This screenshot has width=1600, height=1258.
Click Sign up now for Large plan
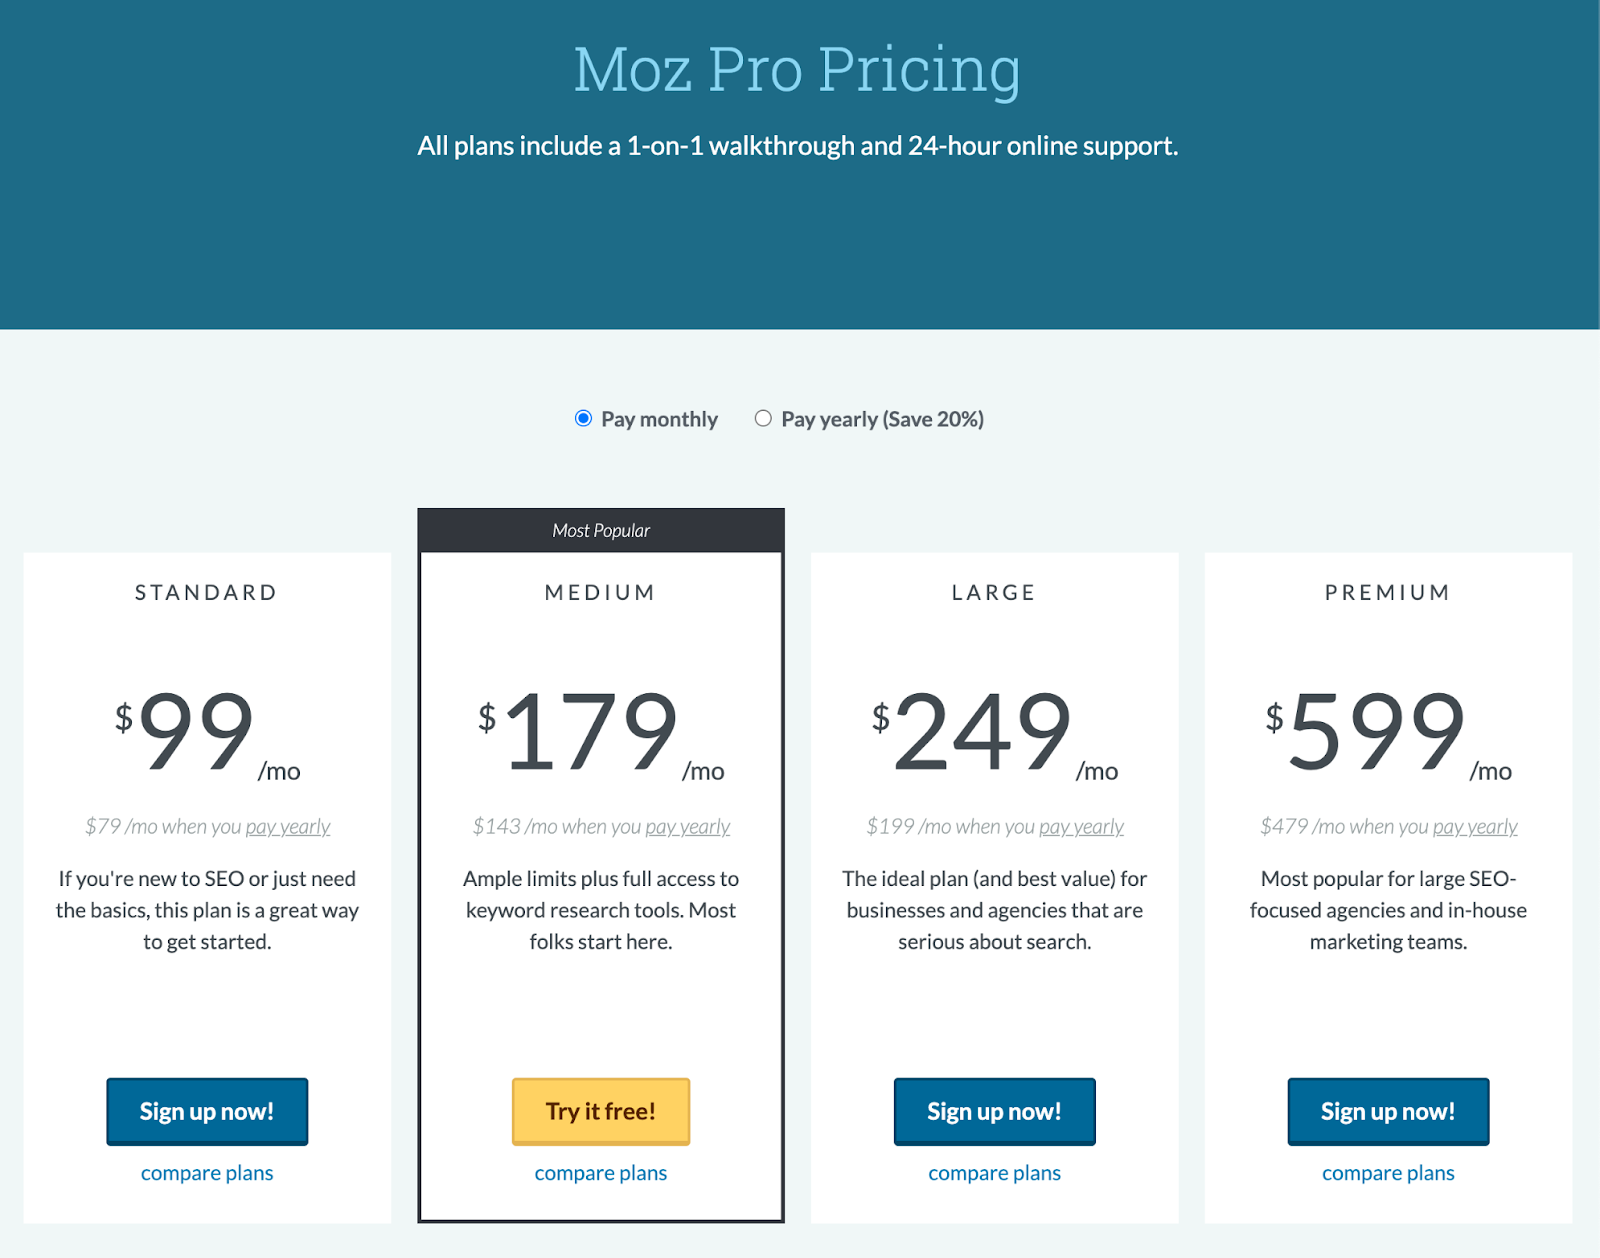click(x=994, y=1111)
